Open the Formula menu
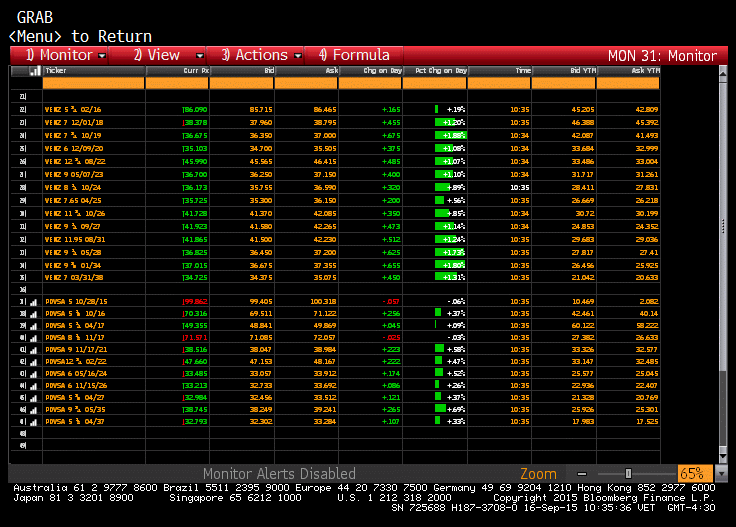Image resolution: width=736 pixels, height=527 pixels. pos(354,55)
